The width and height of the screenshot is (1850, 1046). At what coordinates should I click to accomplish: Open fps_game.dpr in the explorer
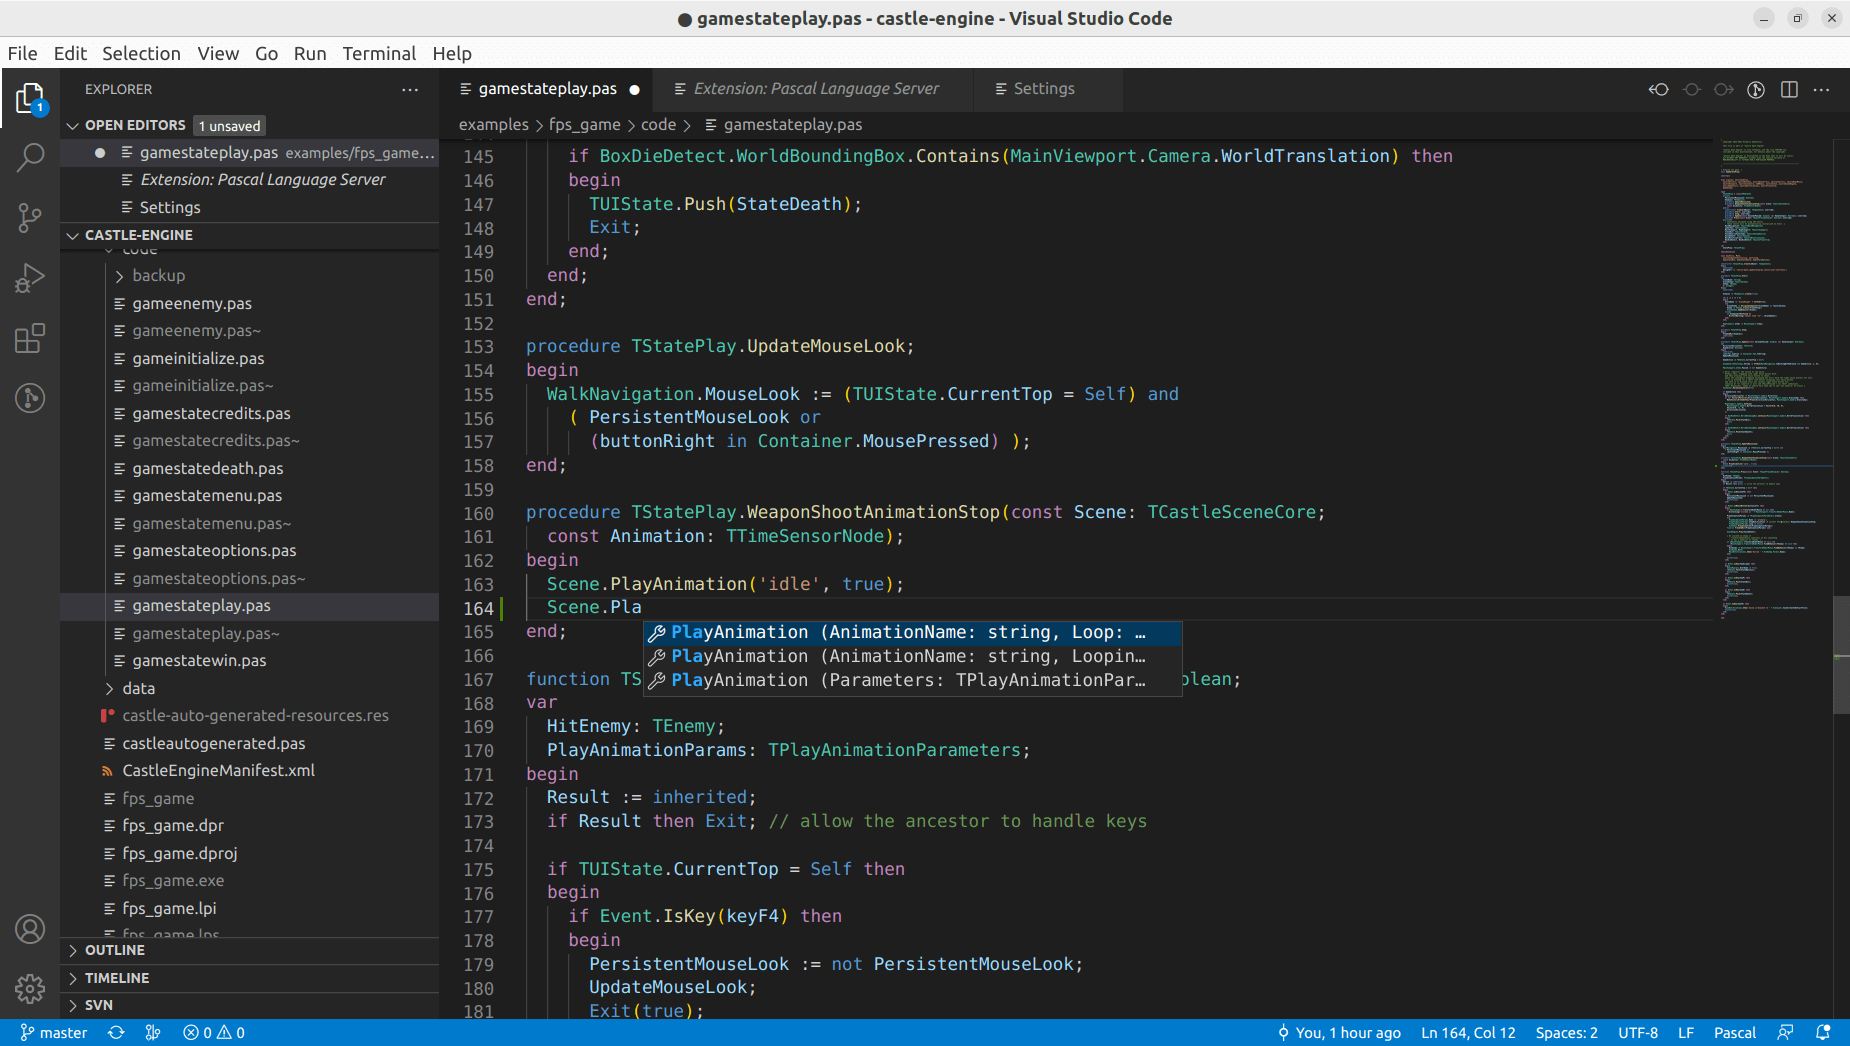pyautogui.click(x=173, y=825)
